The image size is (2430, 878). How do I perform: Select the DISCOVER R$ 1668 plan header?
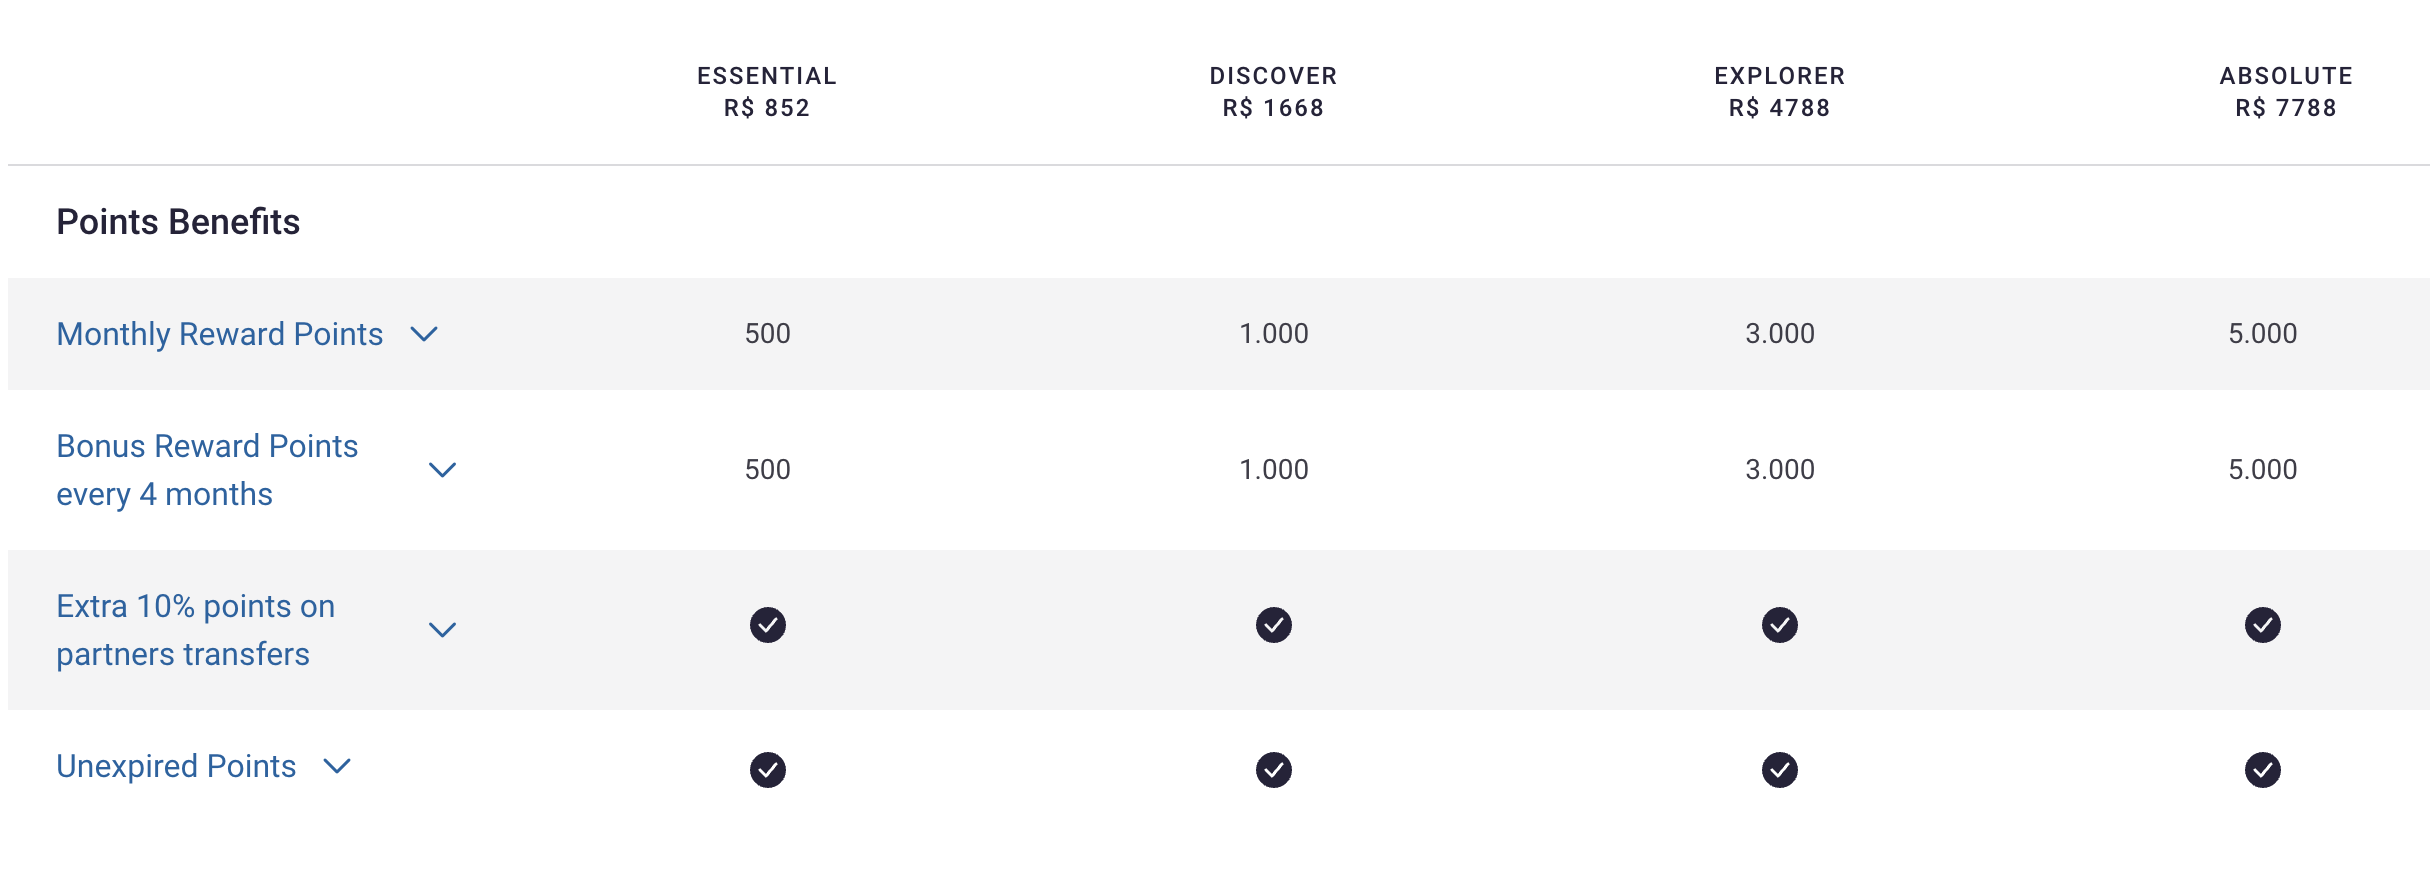coord(1273,92)
